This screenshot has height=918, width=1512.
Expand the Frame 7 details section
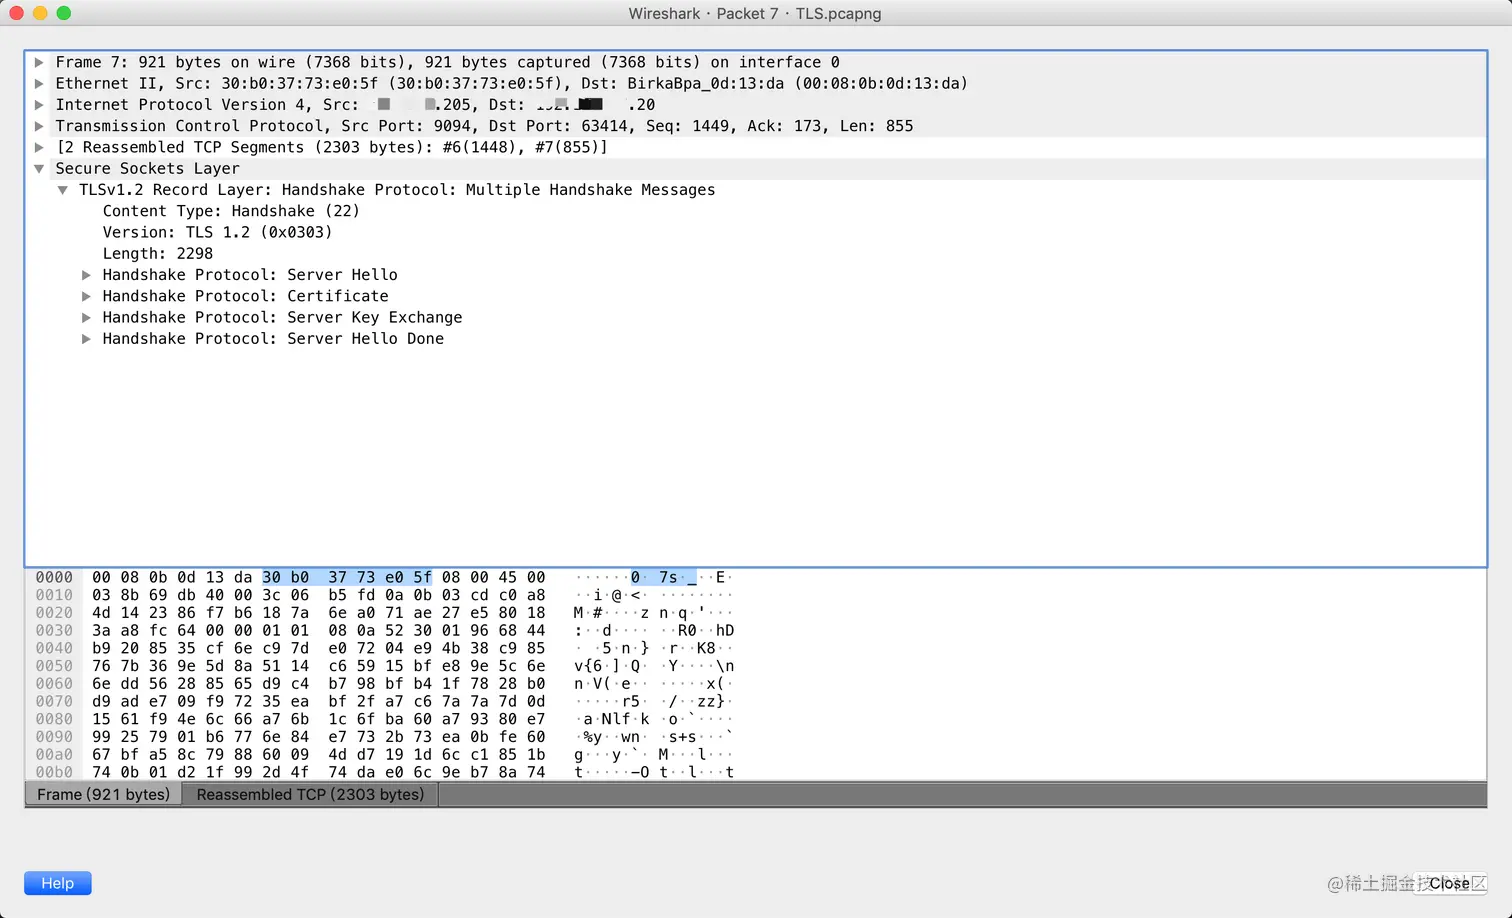point(39,62)
